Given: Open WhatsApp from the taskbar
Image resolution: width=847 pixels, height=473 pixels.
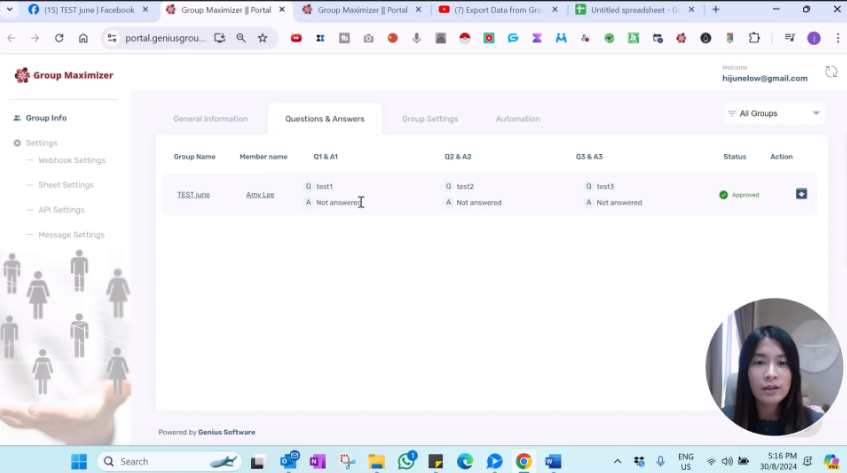Looking at the screenshot, I should pyautogui.click(x=406, y=461).
